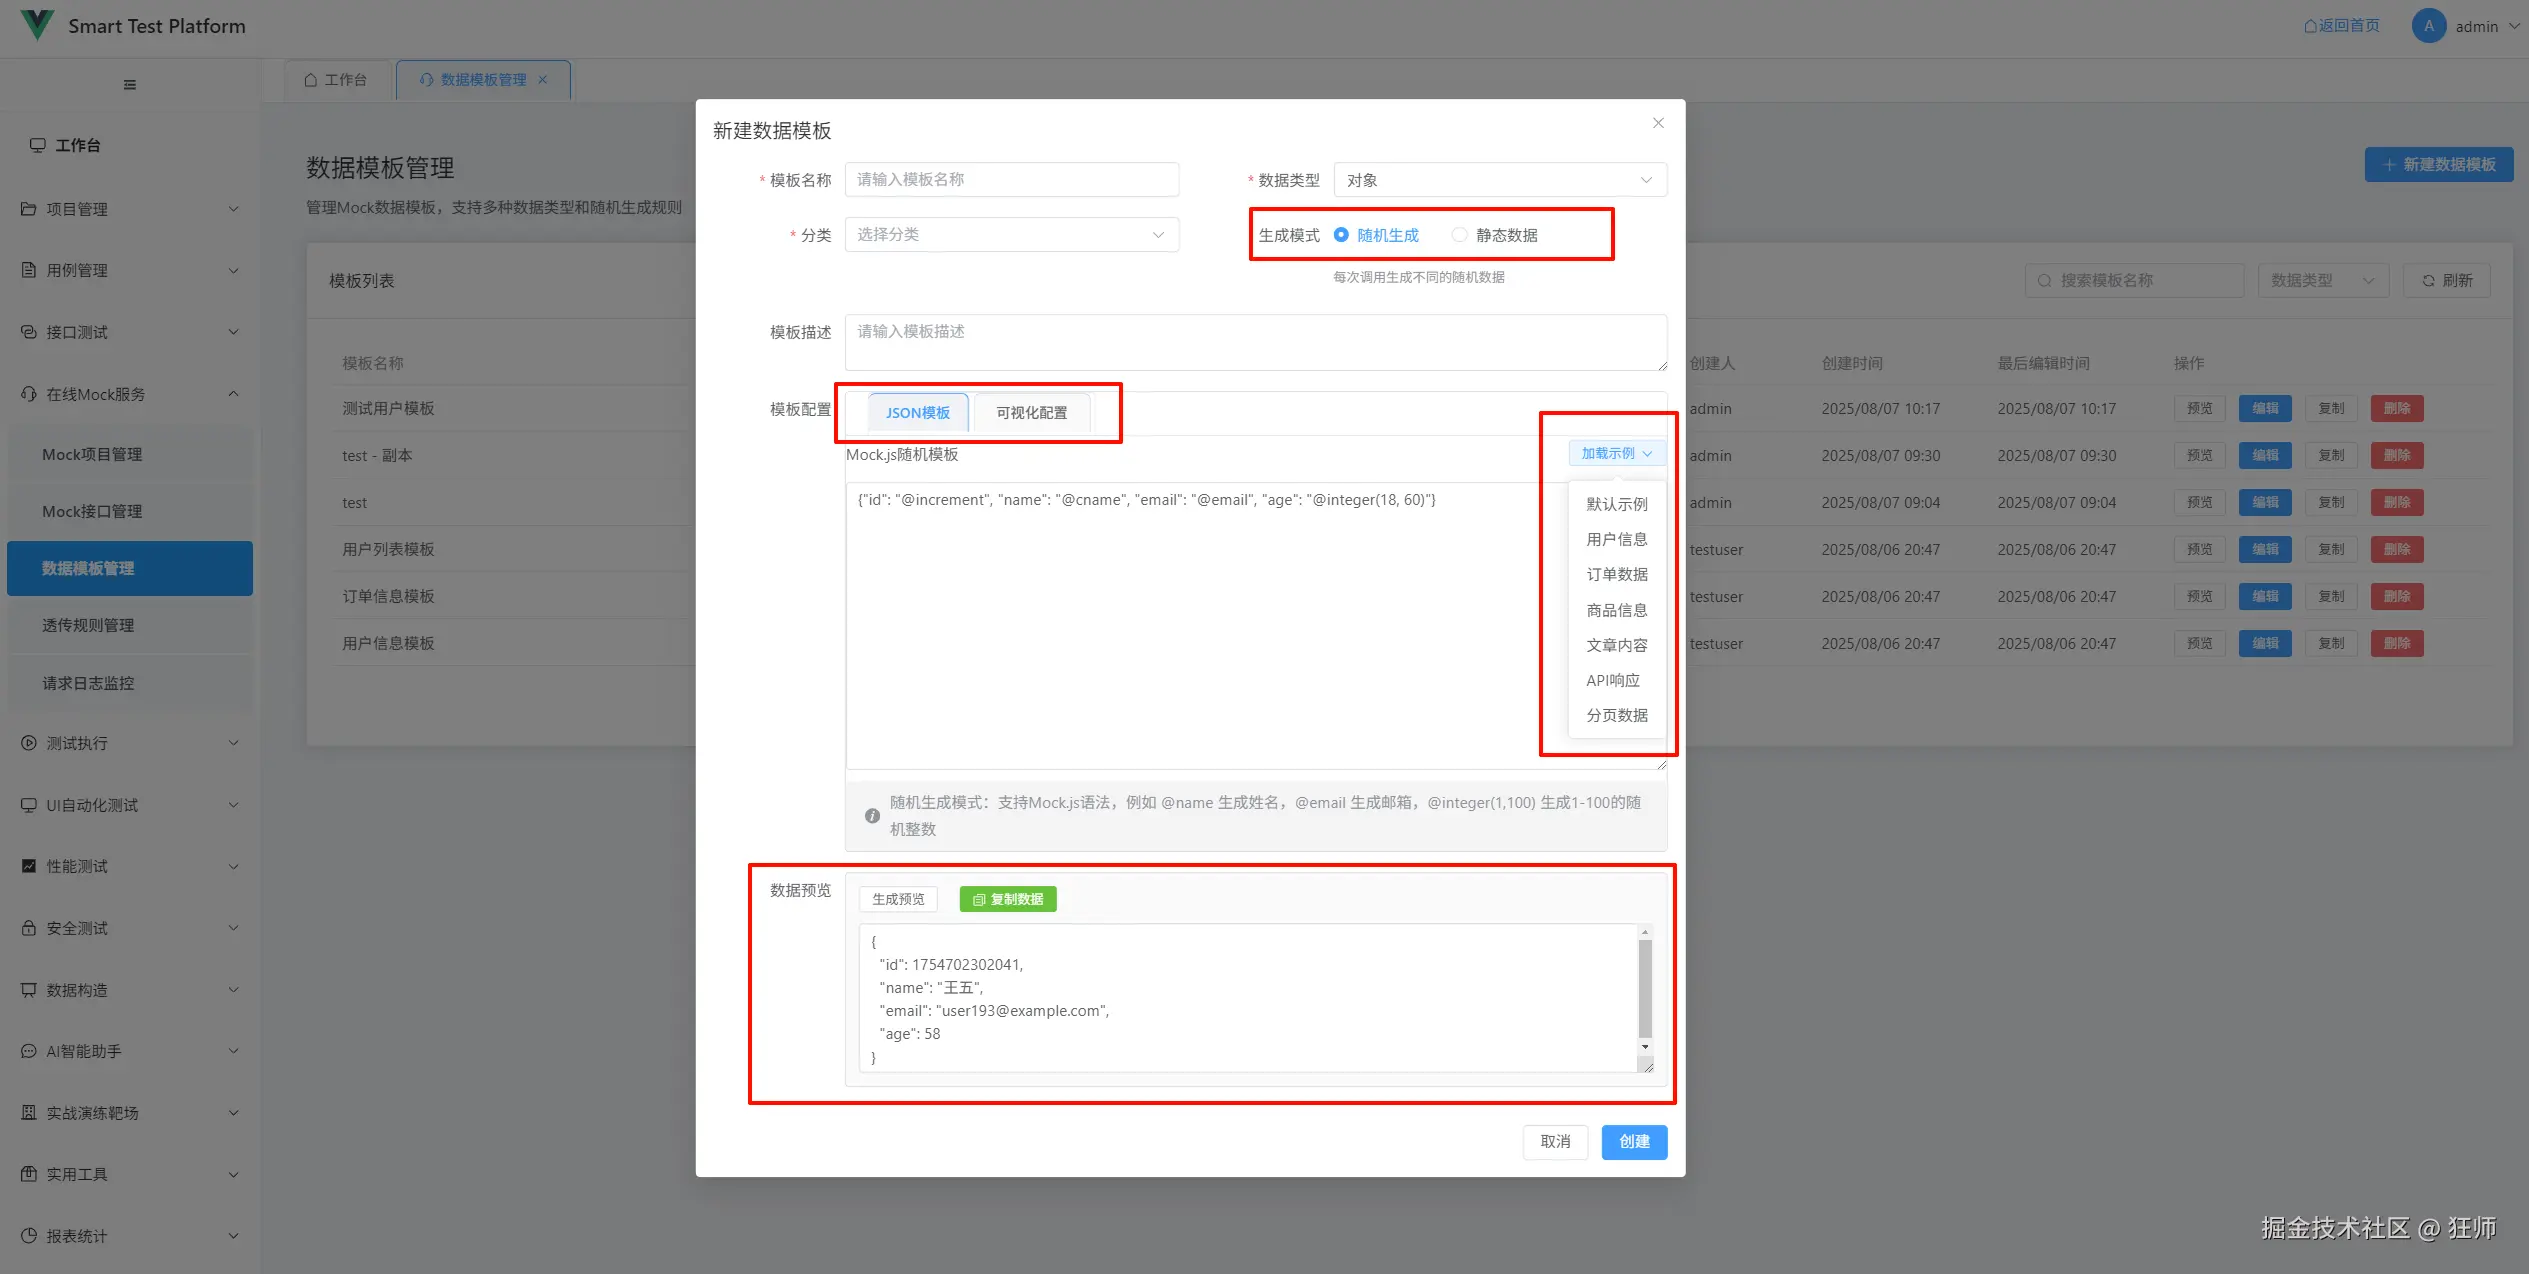Select the 静态数据 radio option
Image resolution: width=2529 pixels, height=1274 pixels.
point(1460,235)
